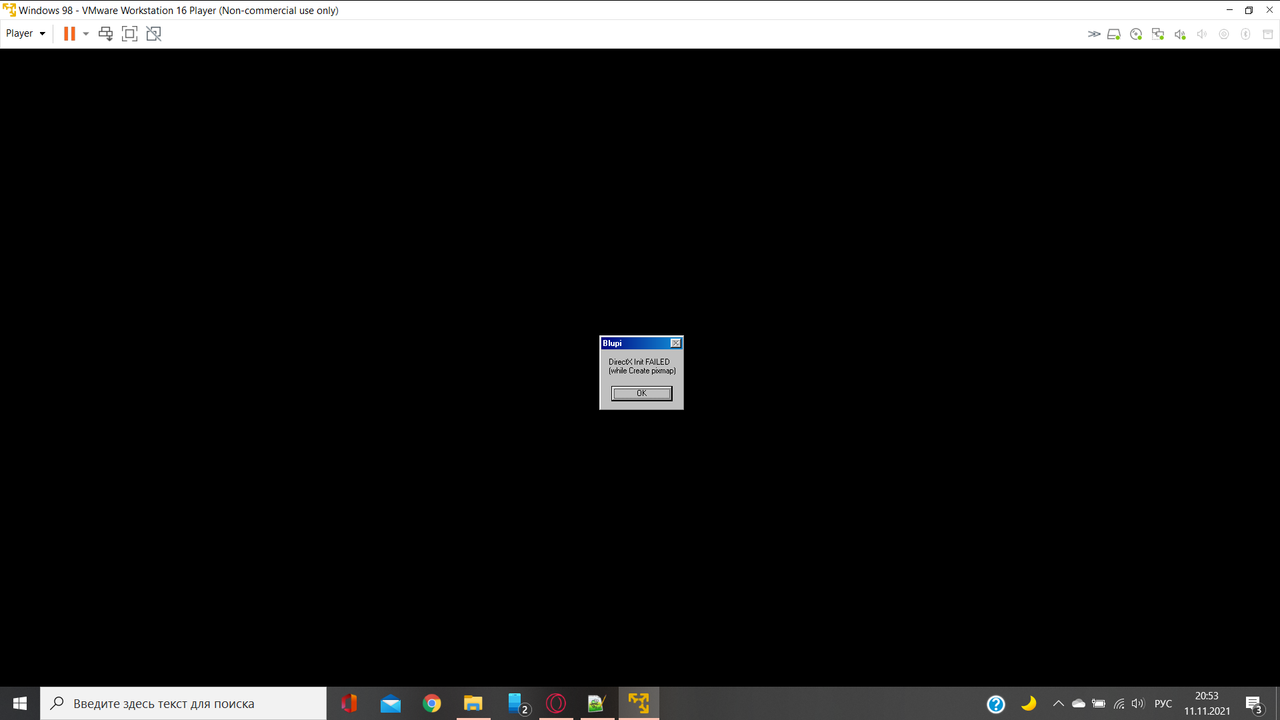The image size is (1280, 720).
Task: Click OK in the Blupi error dialog
Action: [x=641, y=393]
